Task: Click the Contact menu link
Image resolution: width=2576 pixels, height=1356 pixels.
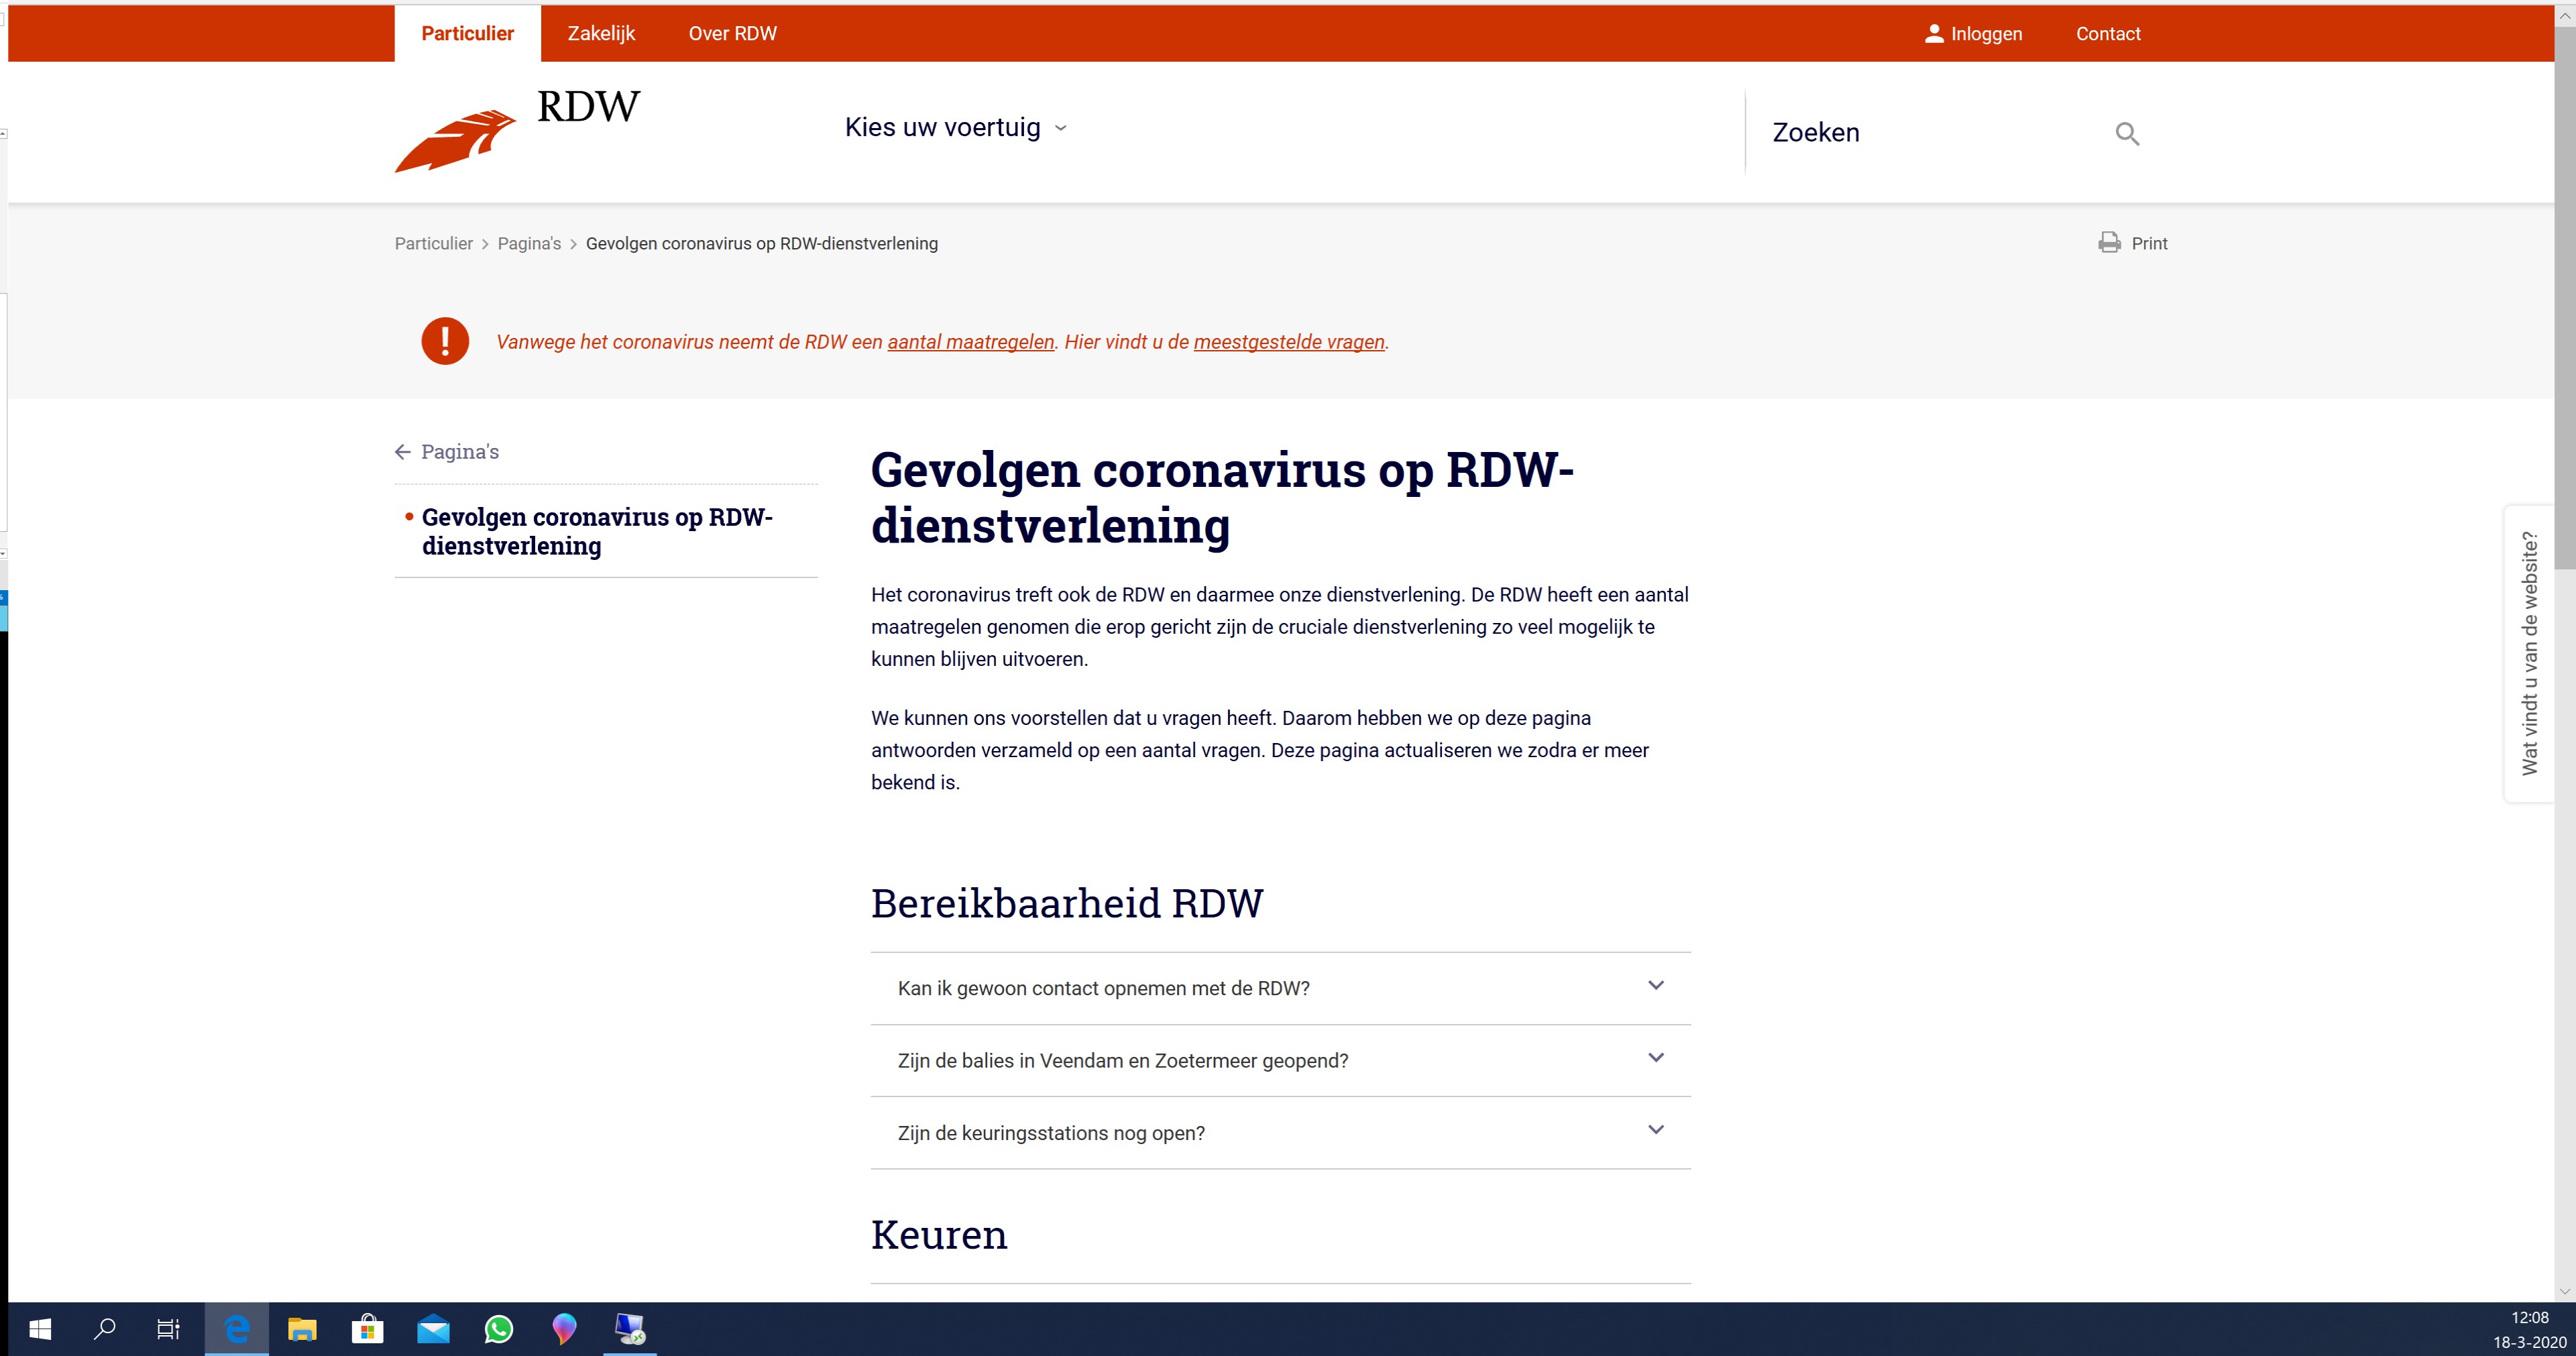Action: [x=2108, y=33]
